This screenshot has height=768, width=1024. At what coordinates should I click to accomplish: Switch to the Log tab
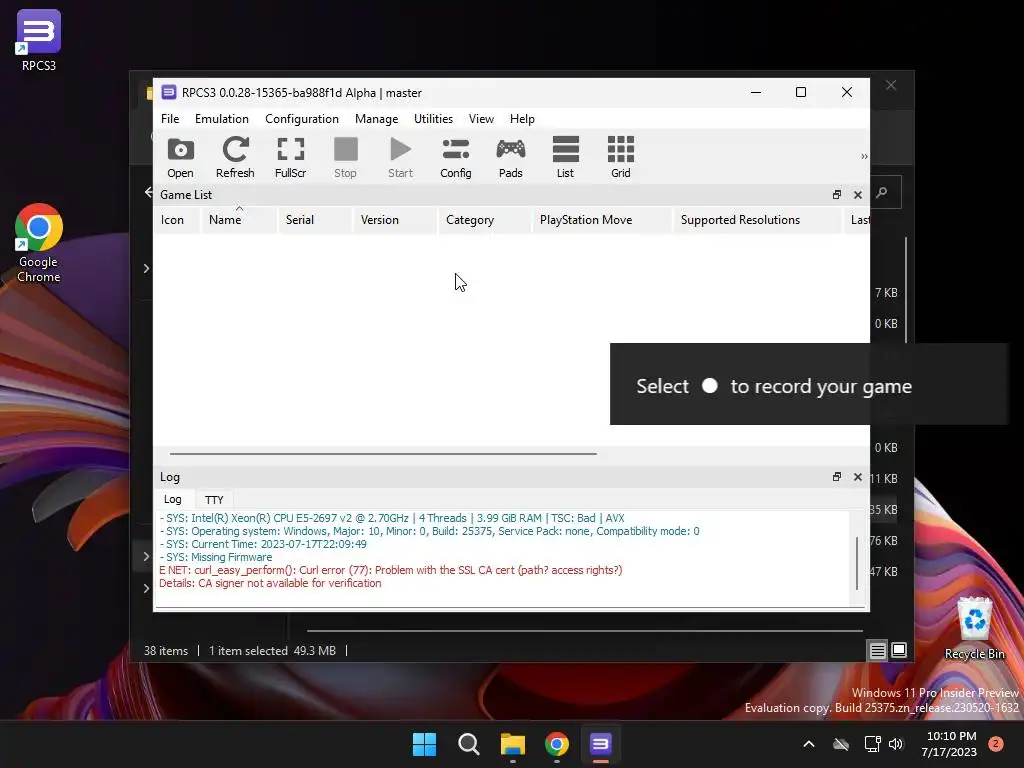pyautogui.click(x=173, y=499)
